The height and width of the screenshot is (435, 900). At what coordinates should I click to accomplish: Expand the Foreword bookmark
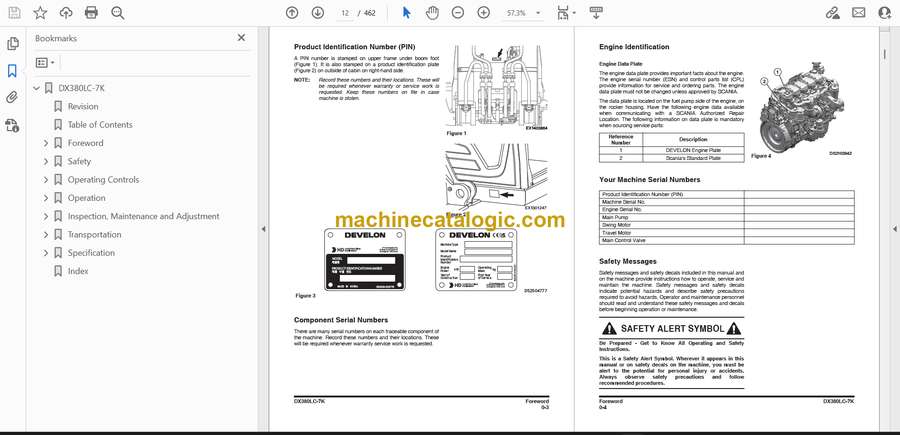click(x=46, y=143)
